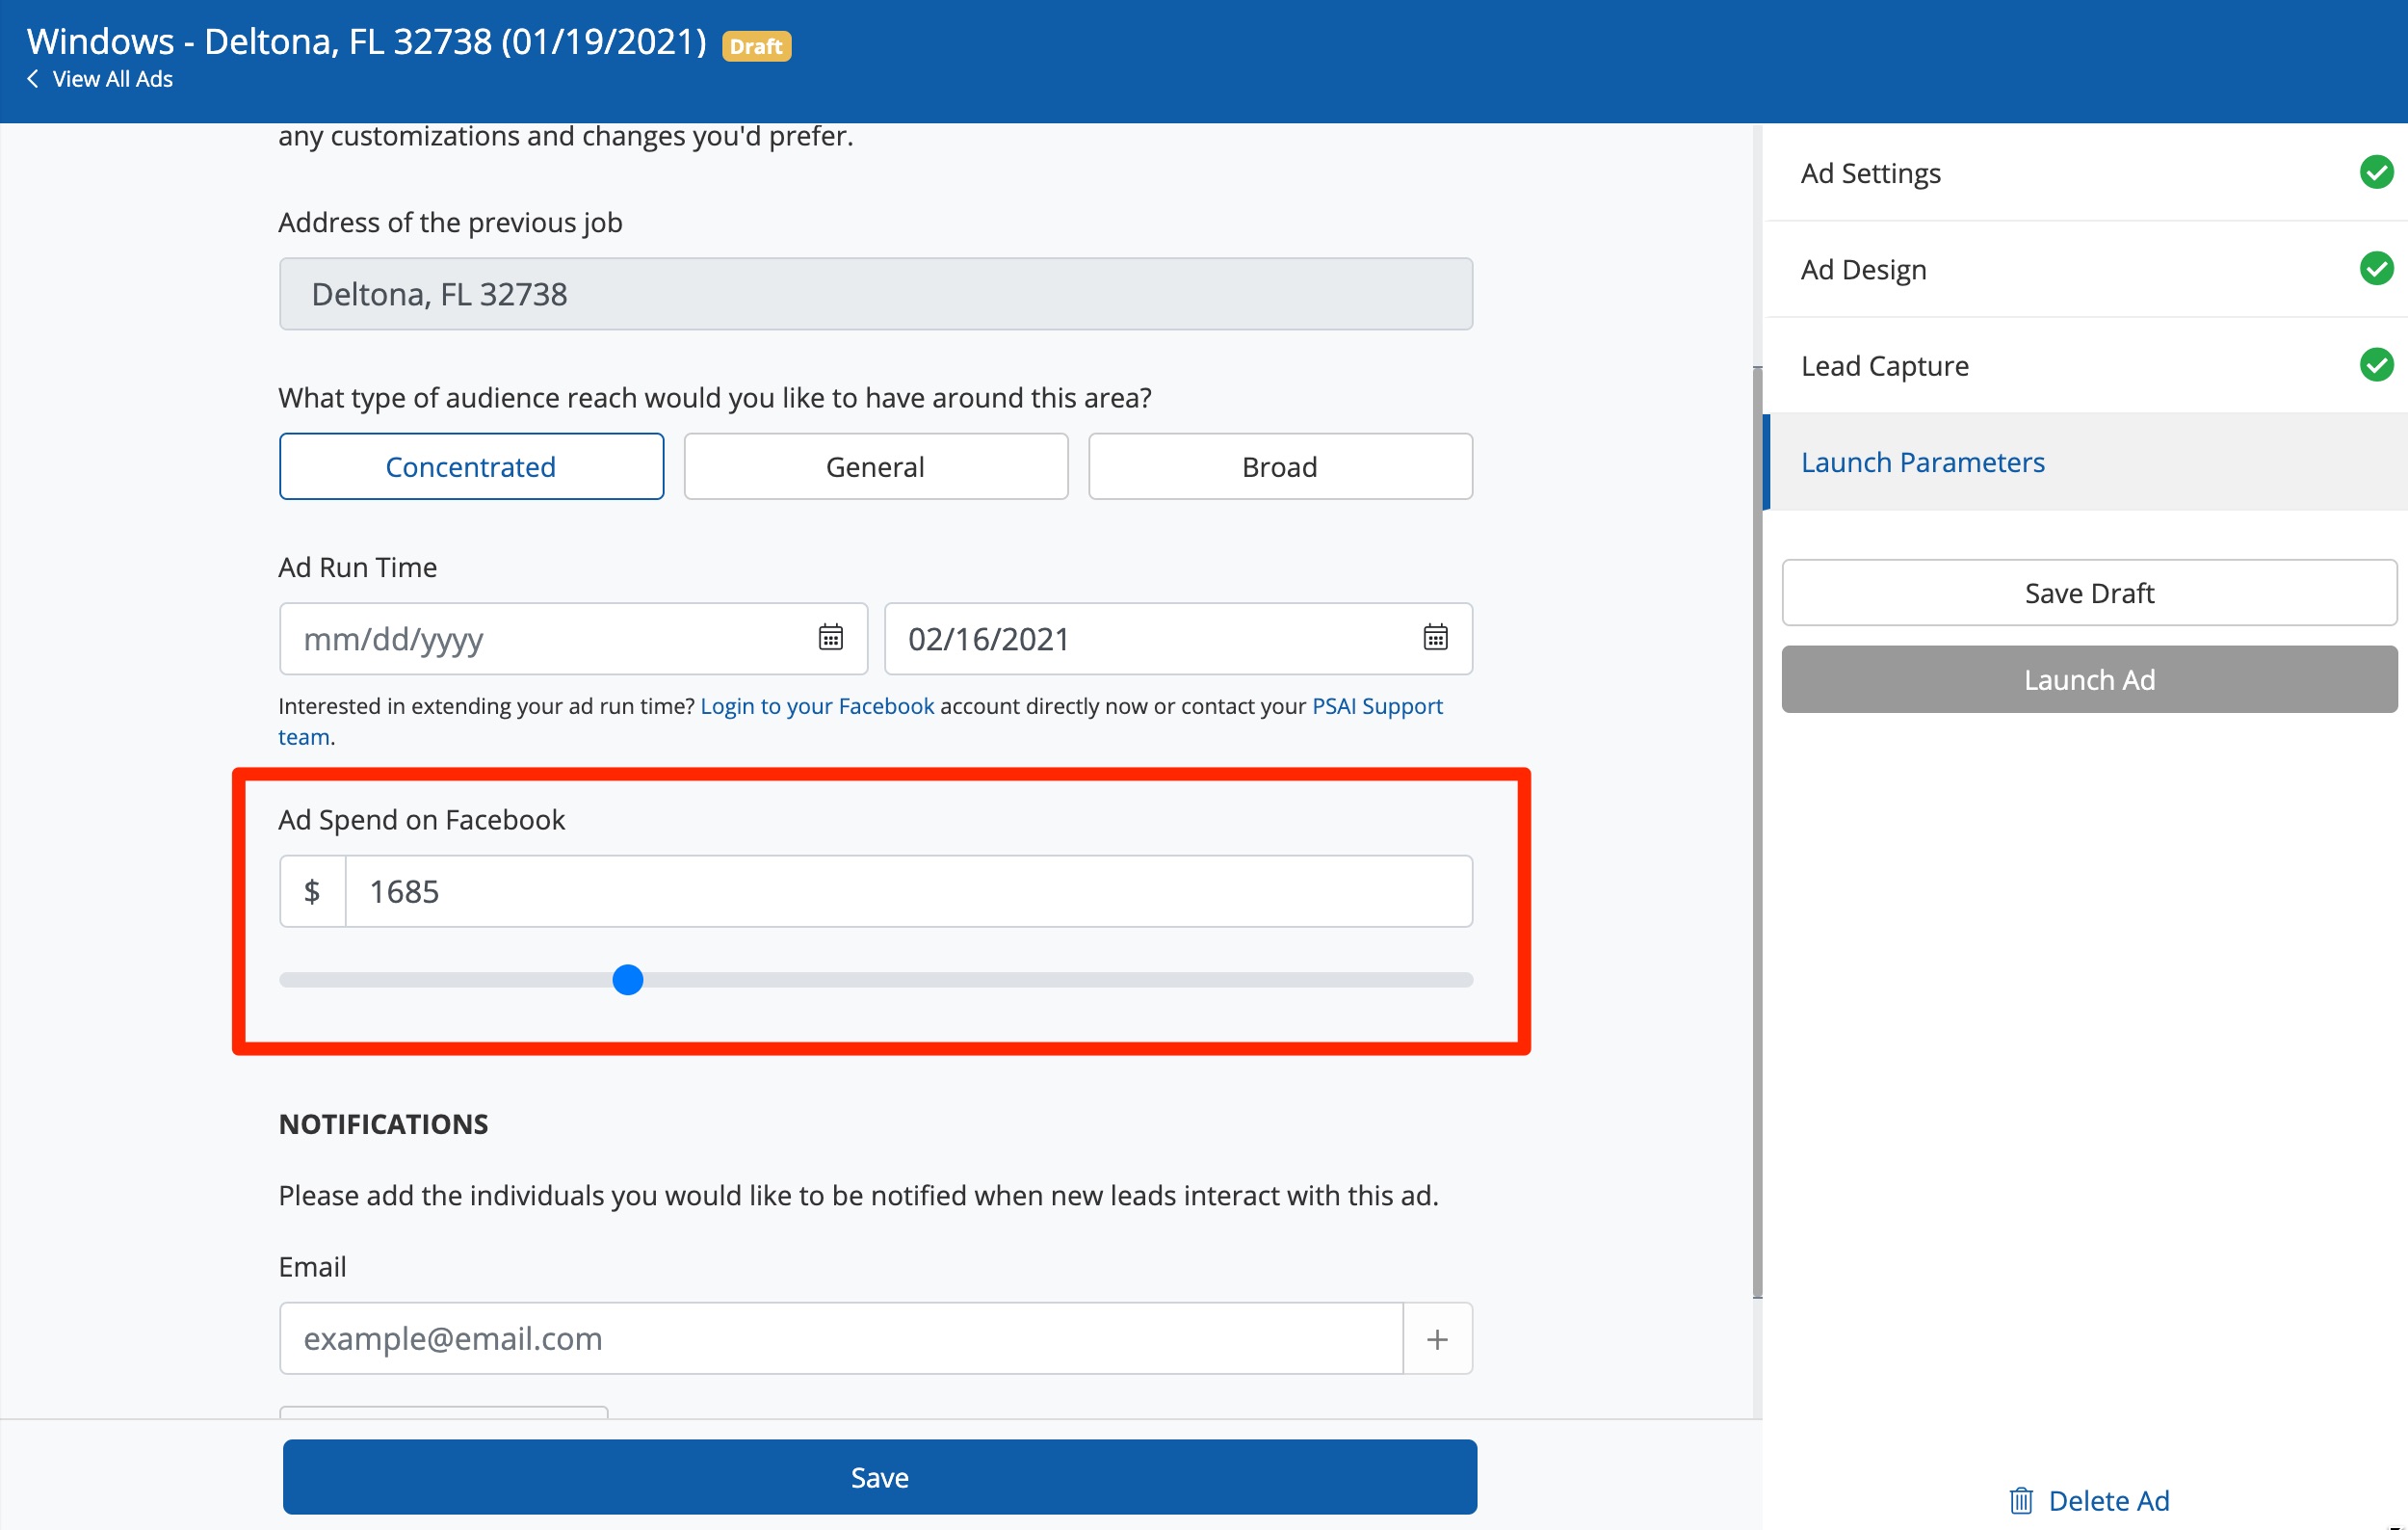Select Concentrated audience reach
Image resolution: width=2408 pixels, height=1530 pixels.
[471, 467]
